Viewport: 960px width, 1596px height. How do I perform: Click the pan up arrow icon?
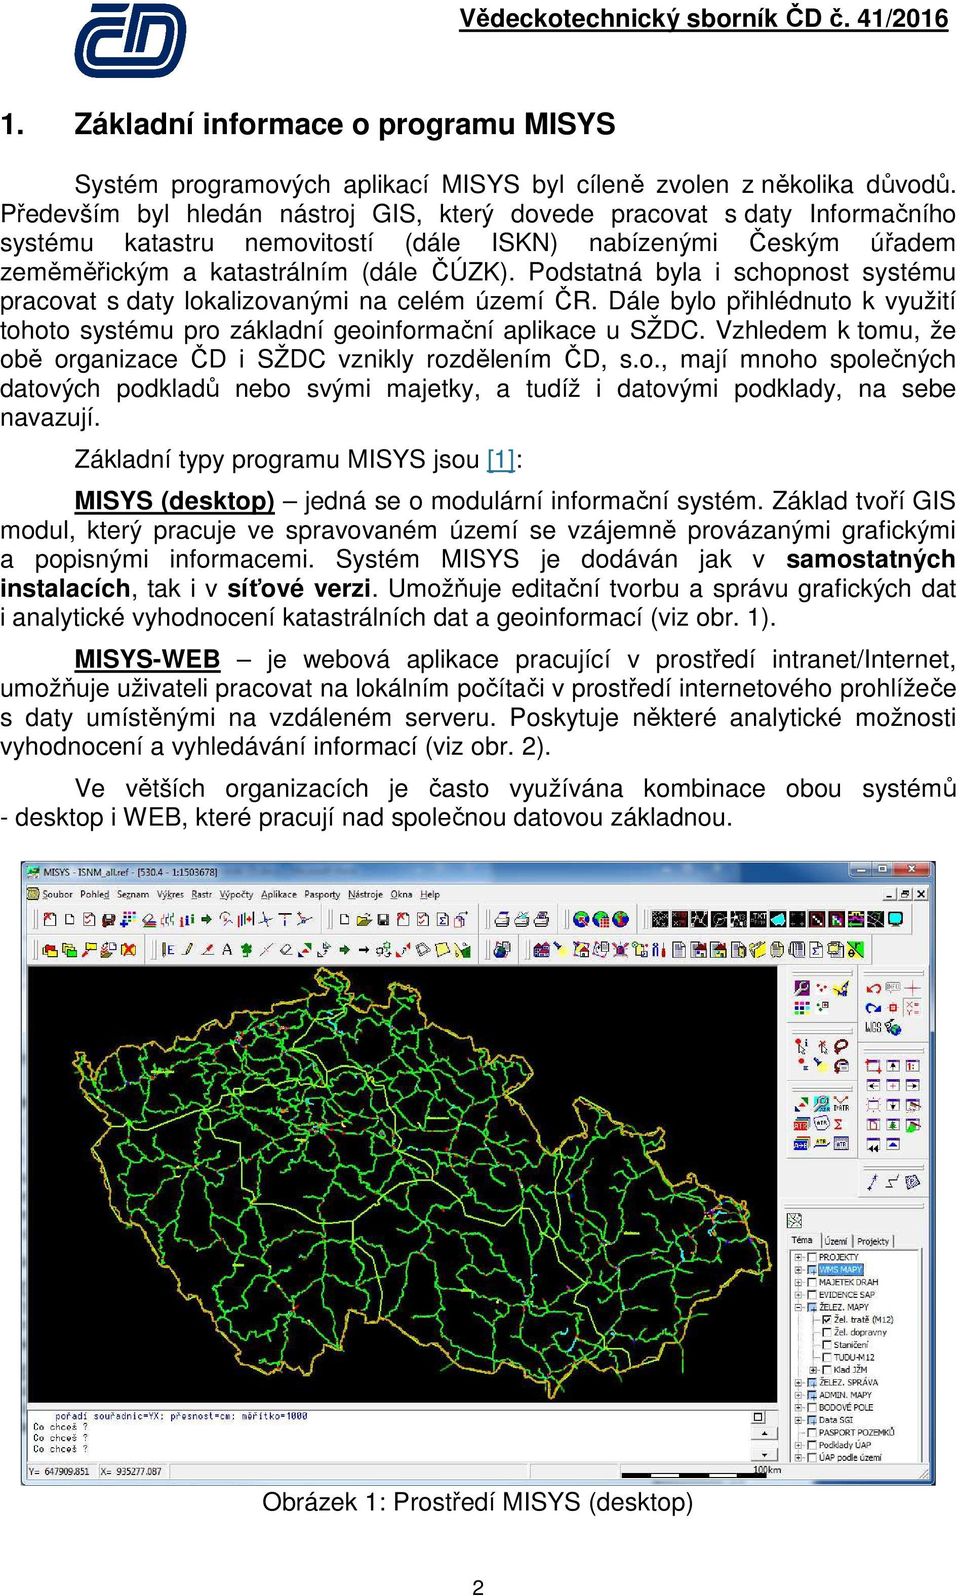click(x=893, y=1066)
